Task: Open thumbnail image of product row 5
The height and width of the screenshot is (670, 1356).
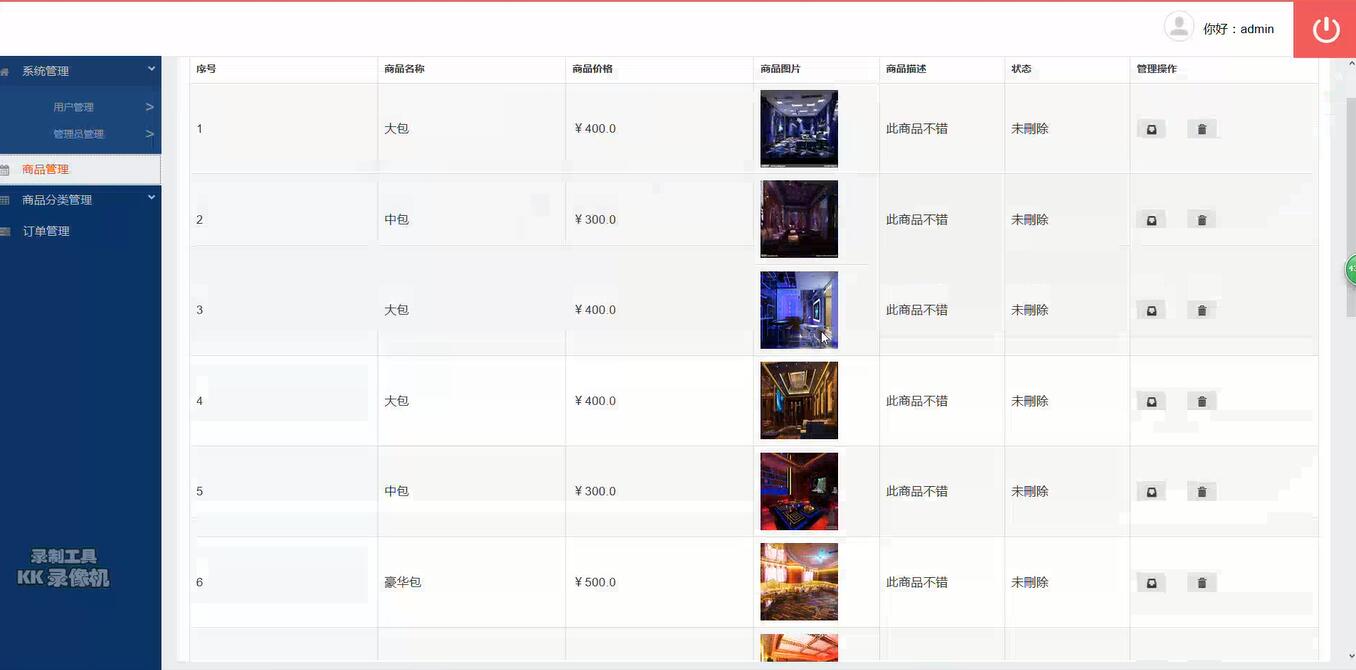Action: point(799,491)
